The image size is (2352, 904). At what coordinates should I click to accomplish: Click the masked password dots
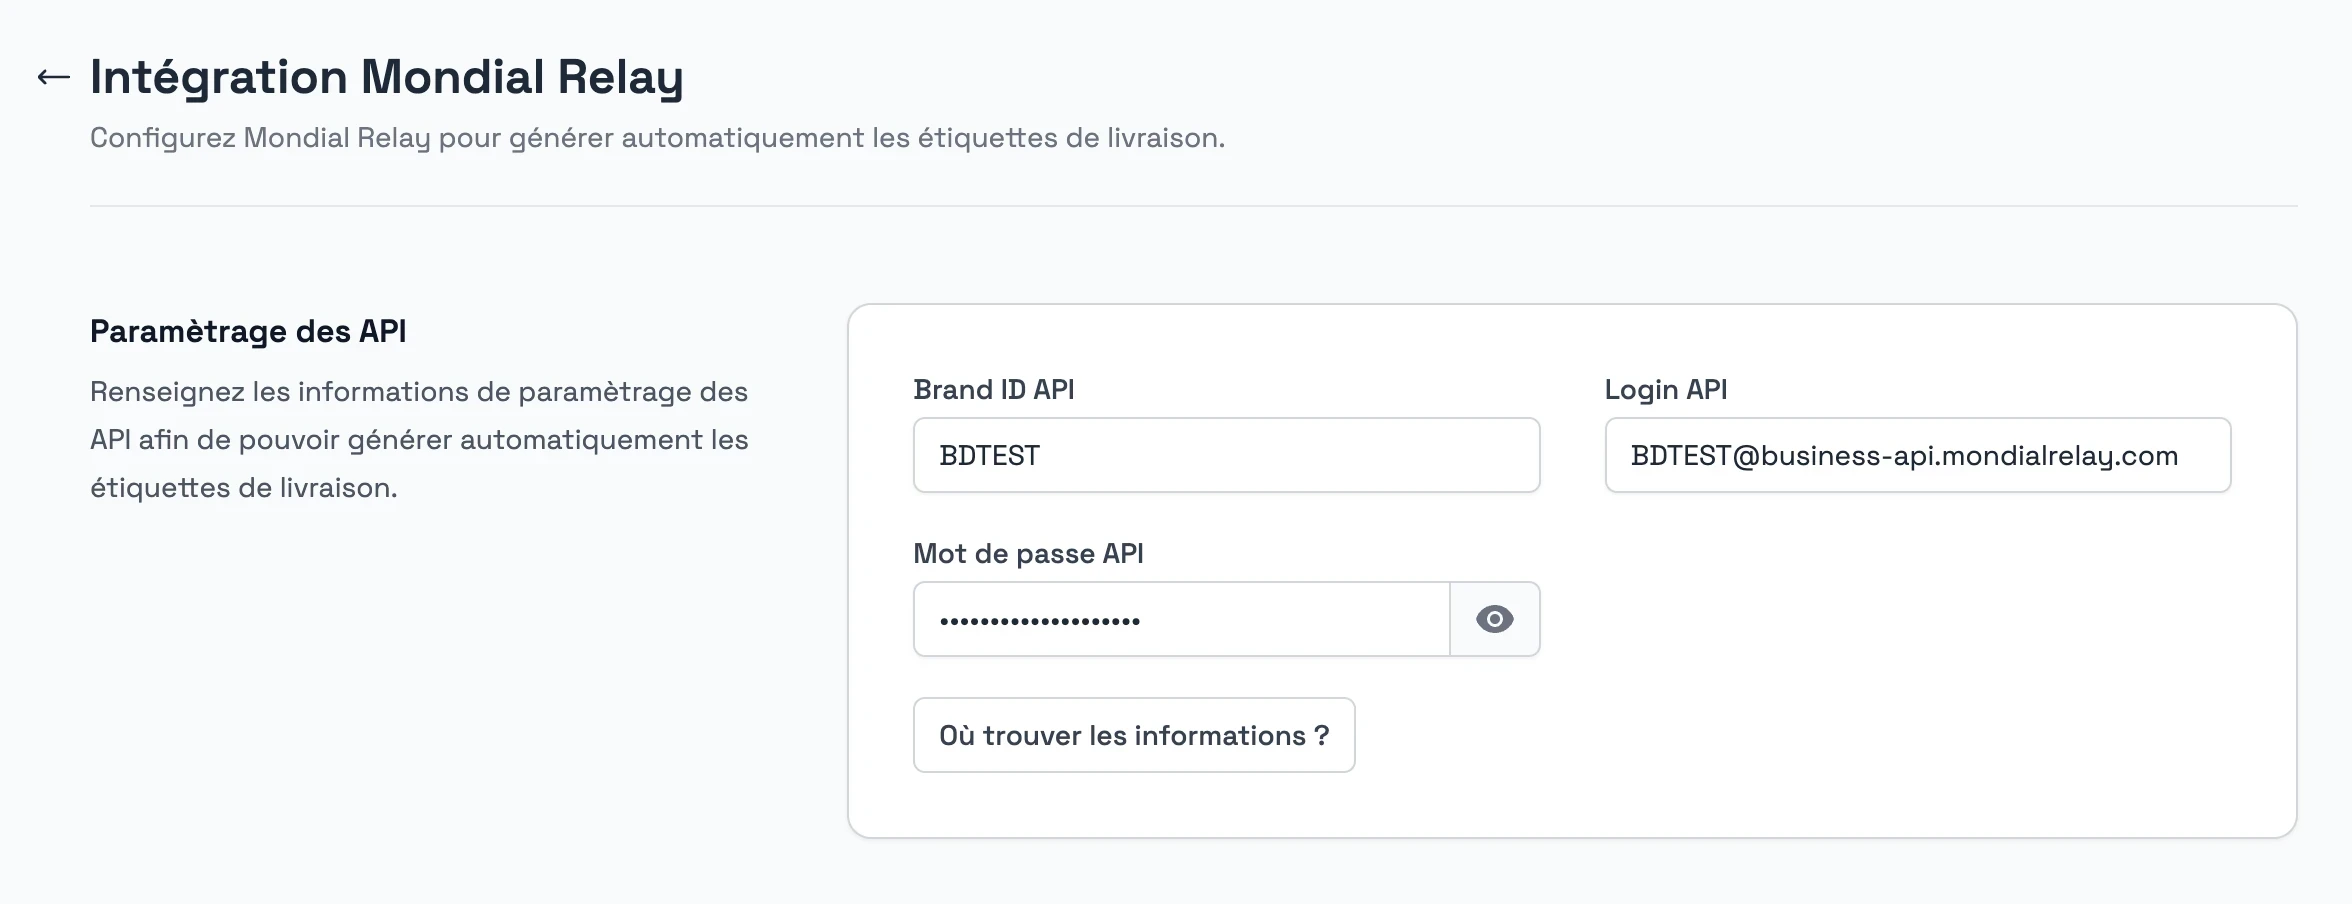[1039, 621]
